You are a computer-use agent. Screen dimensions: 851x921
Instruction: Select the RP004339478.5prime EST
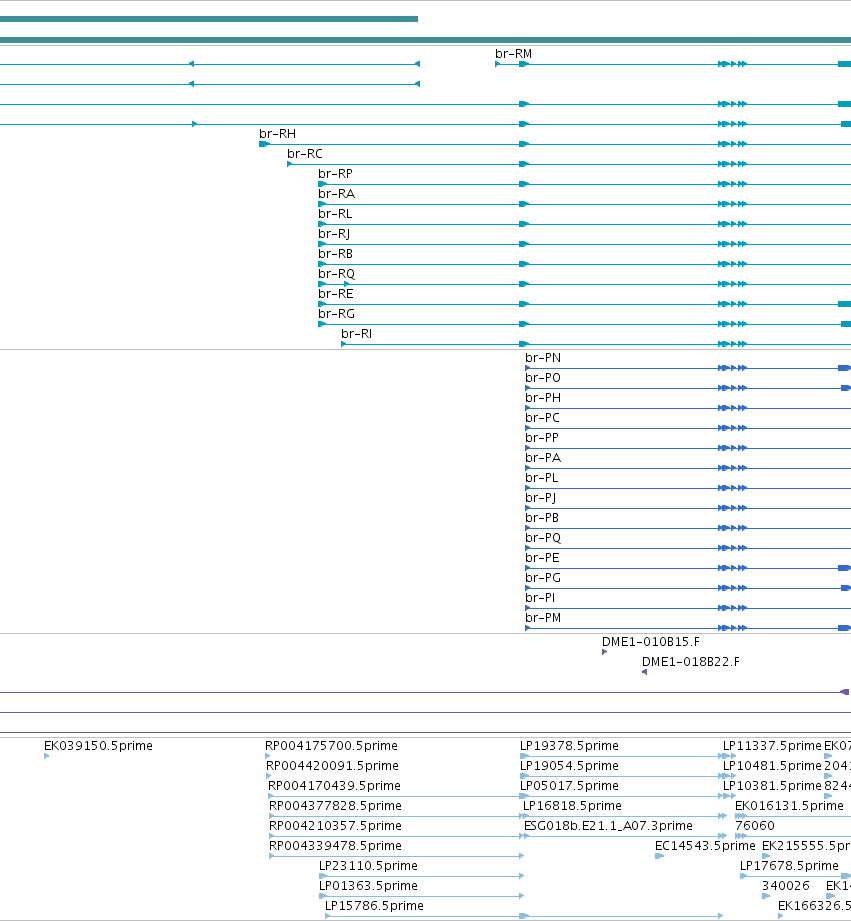click(335, 845)
